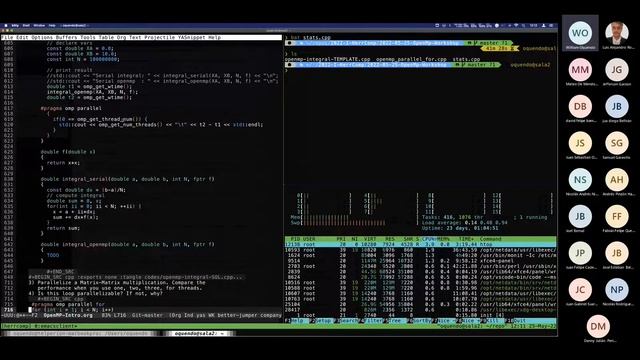
Task: Select the NS participant avatar
Action: [580, 180]
